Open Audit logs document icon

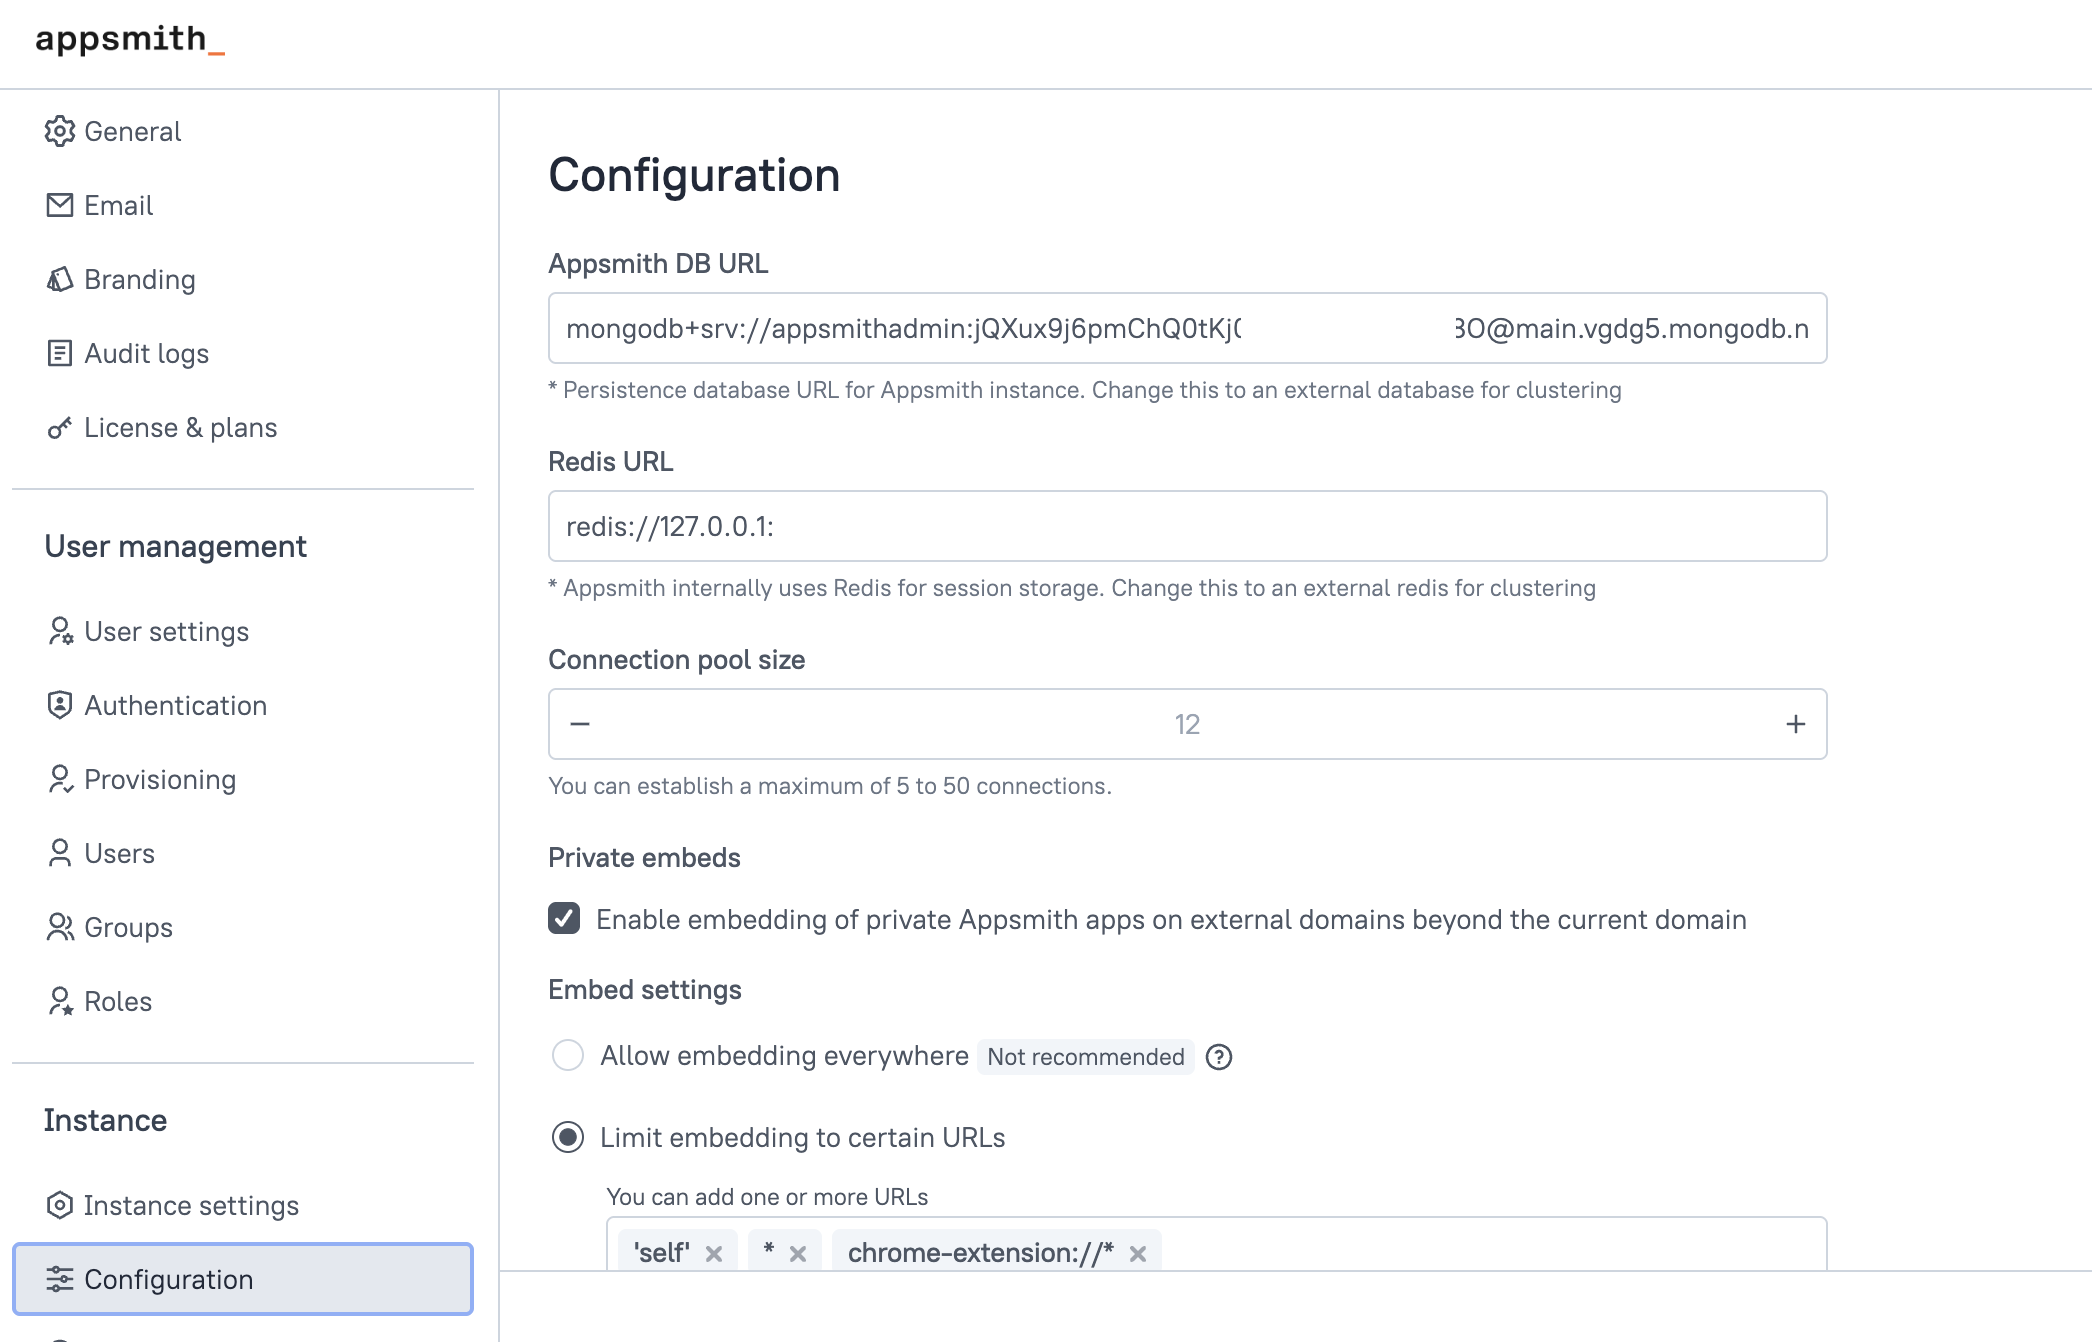pos(60,353)
